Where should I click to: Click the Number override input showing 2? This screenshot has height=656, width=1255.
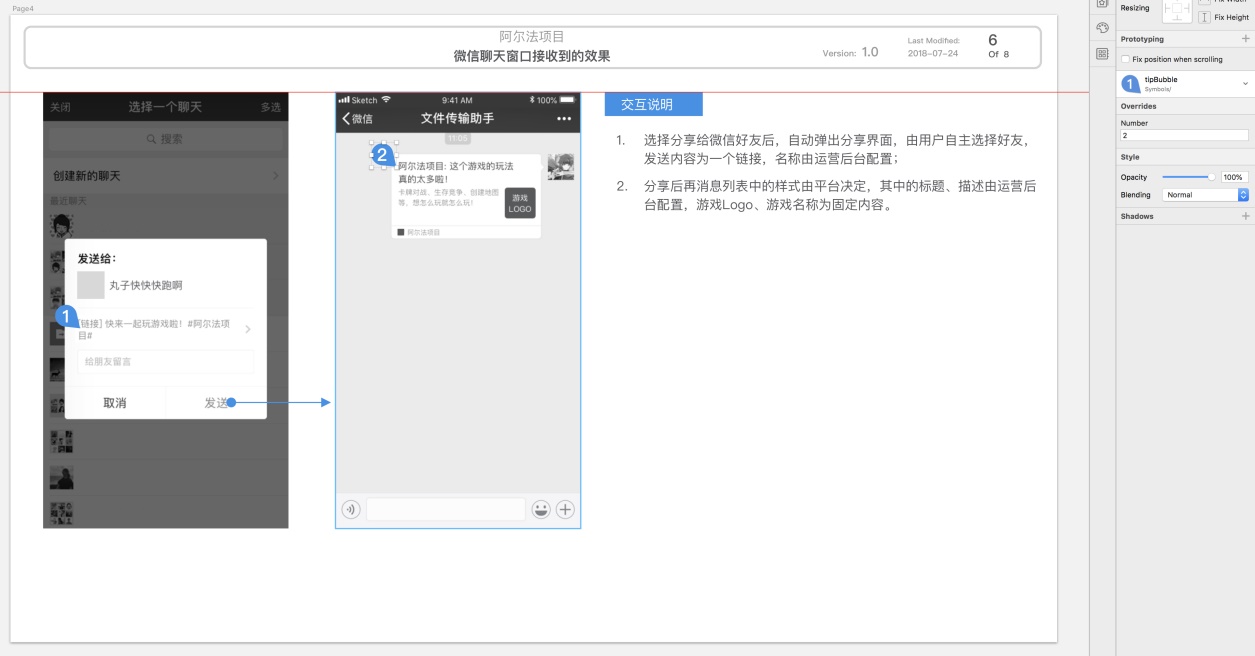(x=1184, y=134)
